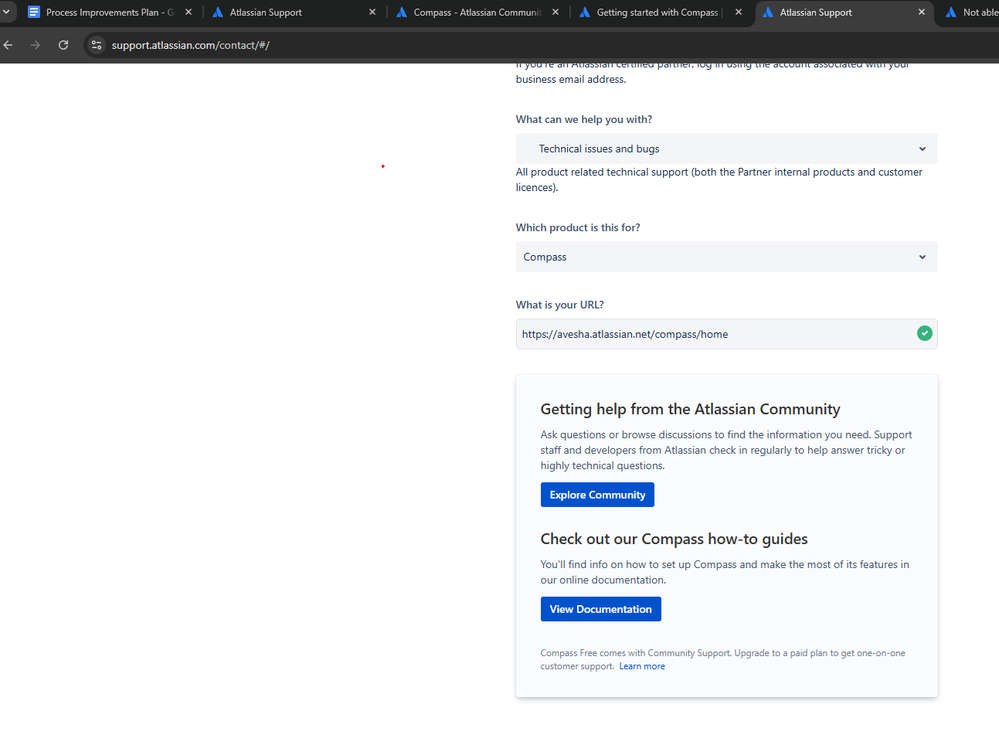Click the Atlassian icon on the Getting started tab
The image size is (999, 739).
[x=586, y=12]
